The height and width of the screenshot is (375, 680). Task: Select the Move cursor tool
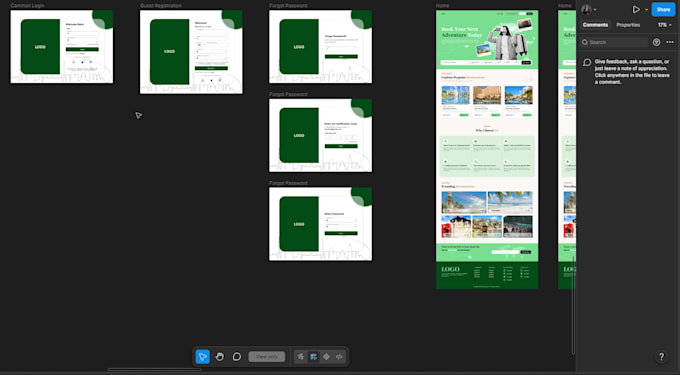pyautogui.click(x=203, y=356)
